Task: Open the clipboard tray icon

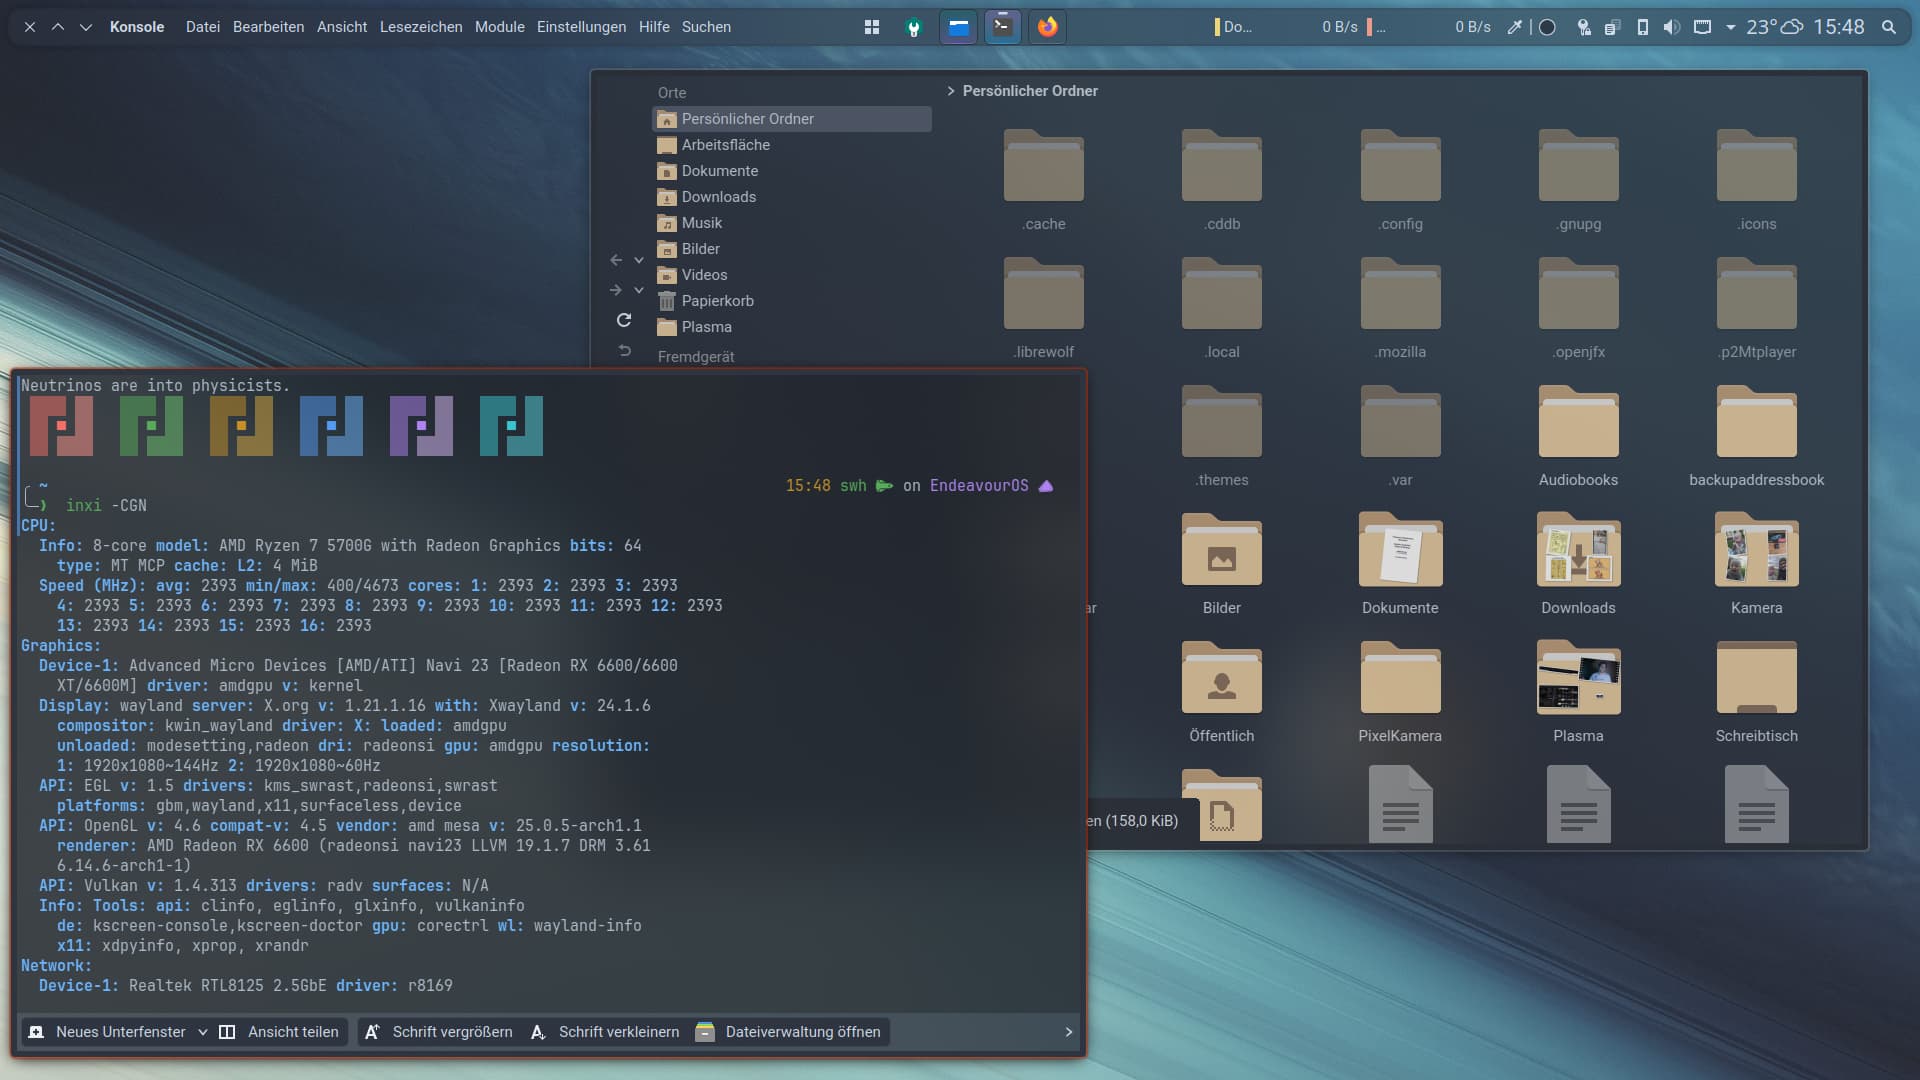Action: (1612, 27)
